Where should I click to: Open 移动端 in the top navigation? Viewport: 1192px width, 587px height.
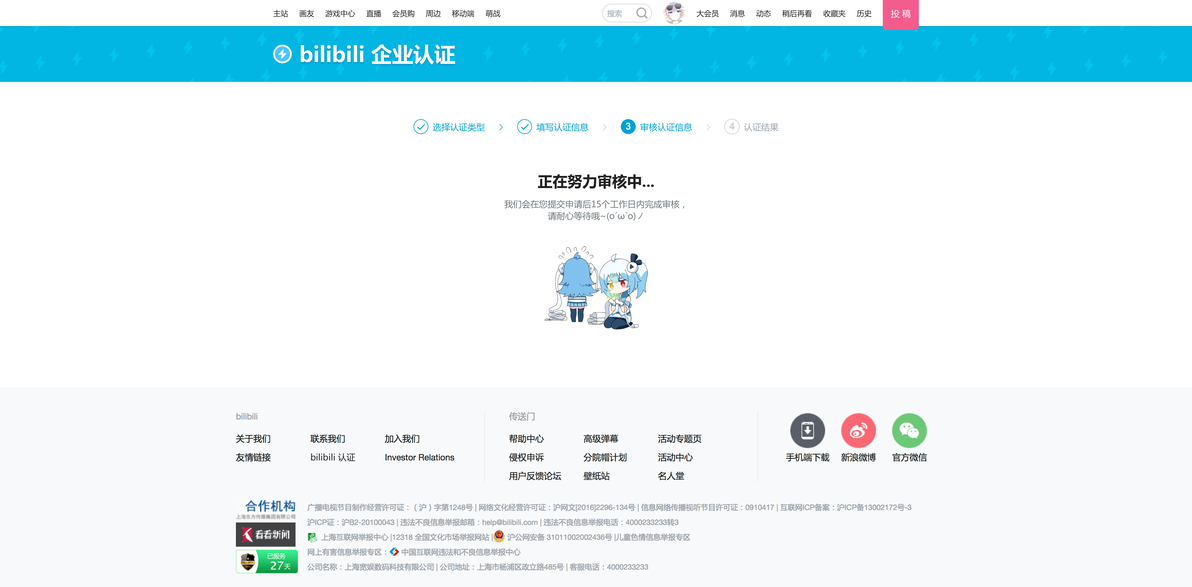[463, 14]
